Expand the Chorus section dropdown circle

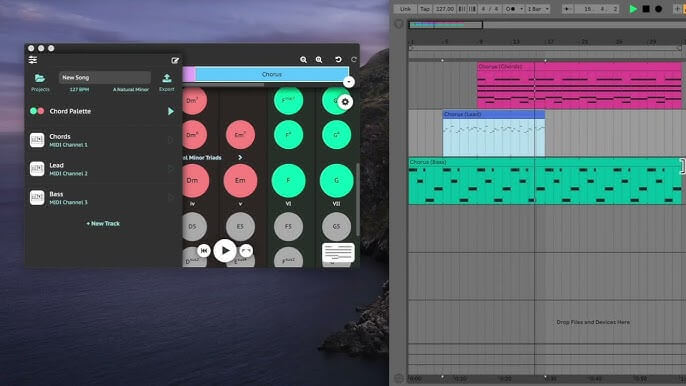[349, 82]
